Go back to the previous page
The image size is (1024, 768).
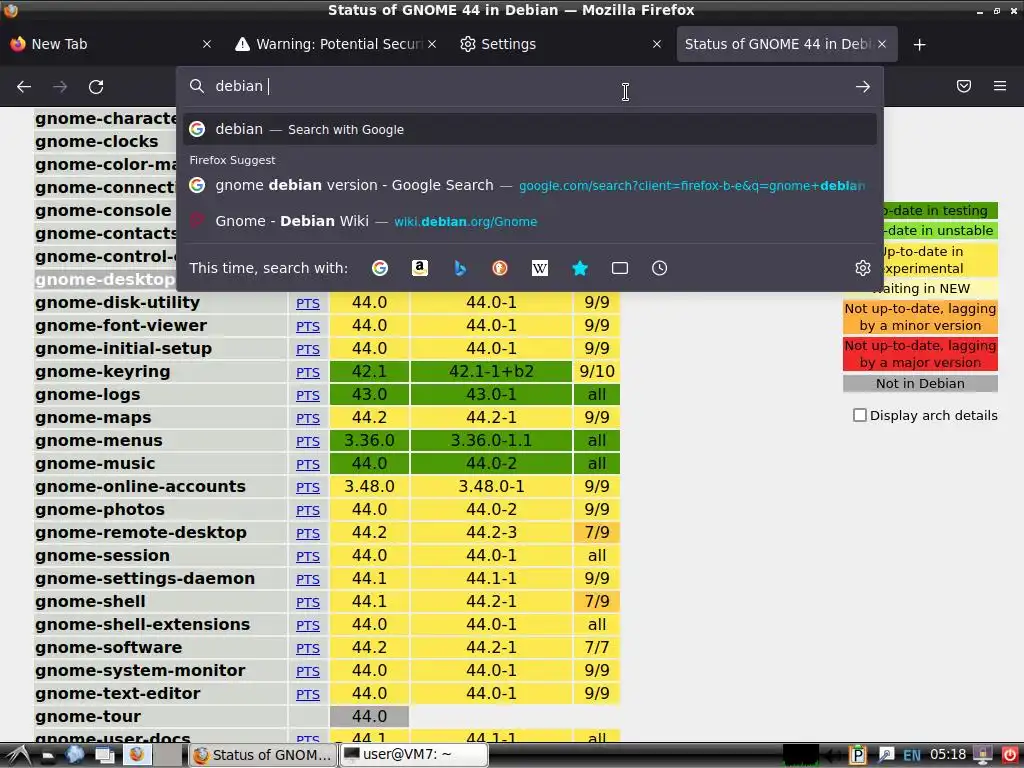coord(24,87)
